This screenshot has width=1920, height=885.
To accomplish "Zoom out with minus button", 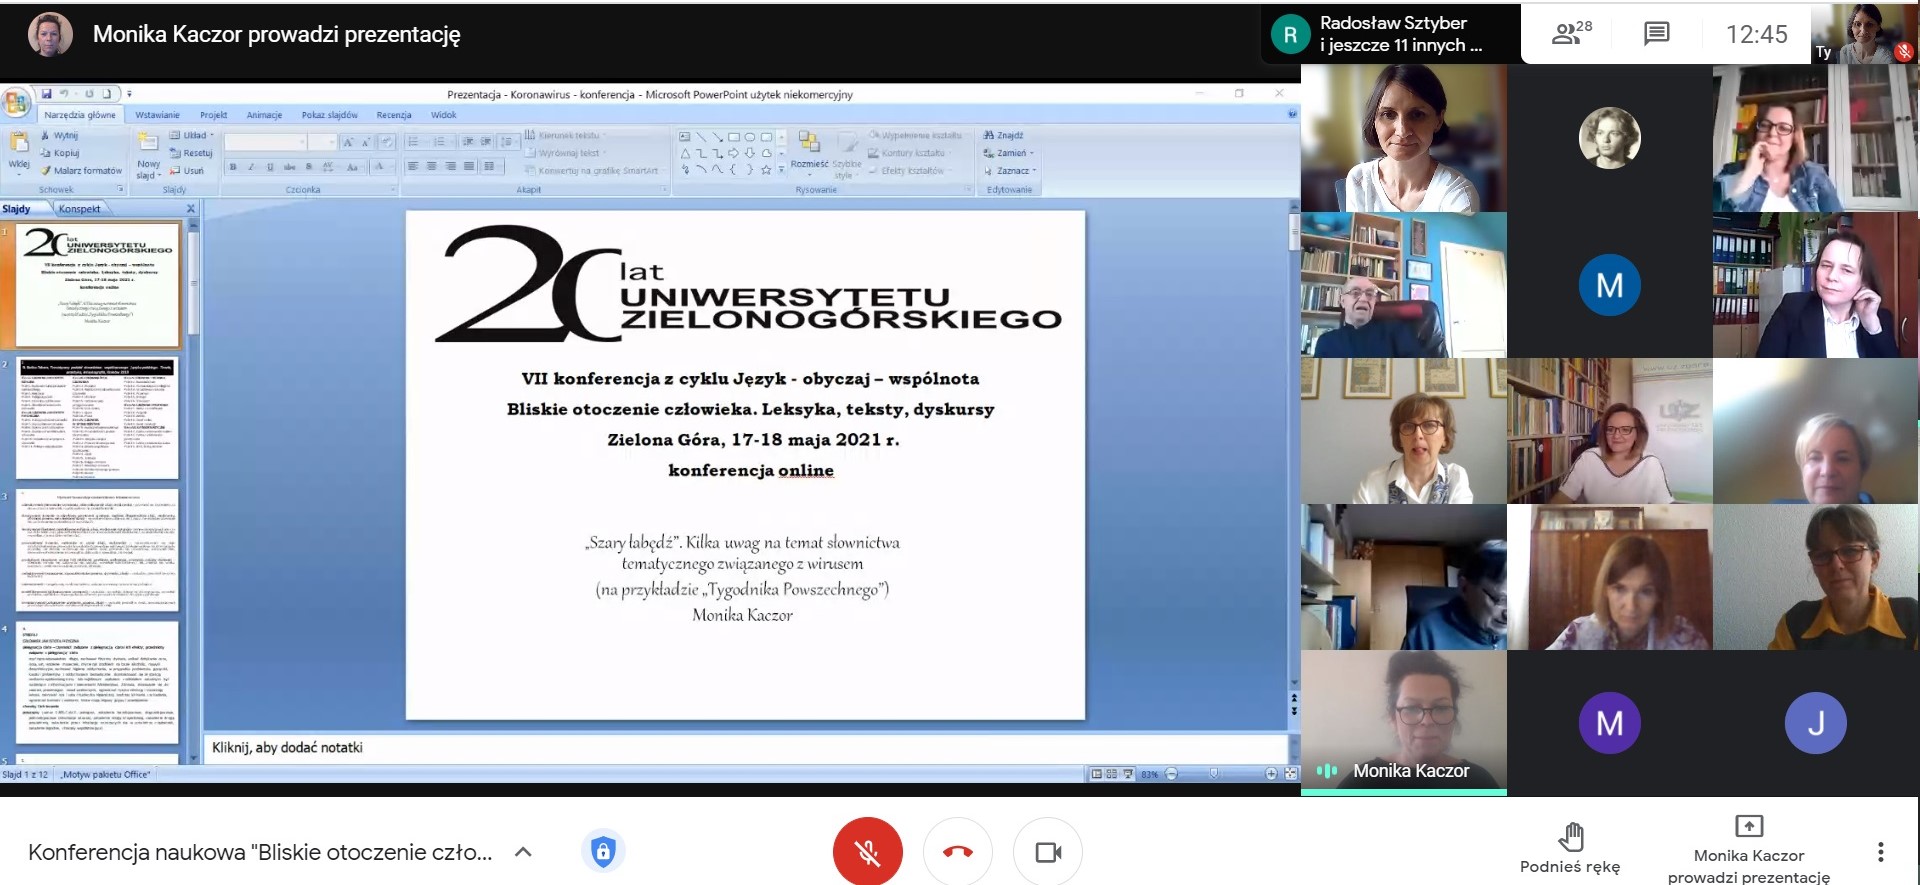I will pyautogui.click(x=1171, y=774).
